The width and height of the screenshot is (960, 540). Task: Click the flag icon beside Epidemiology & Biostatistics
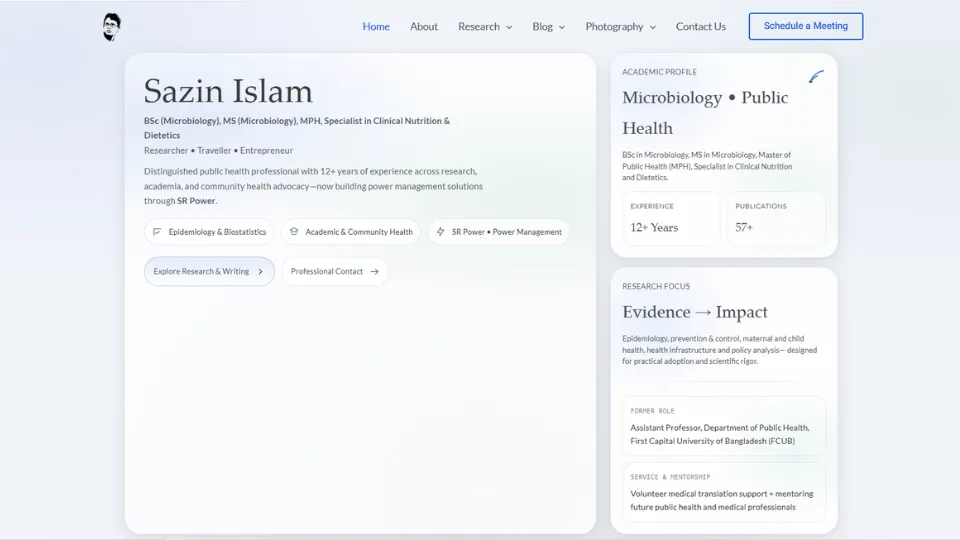[157, 232]
